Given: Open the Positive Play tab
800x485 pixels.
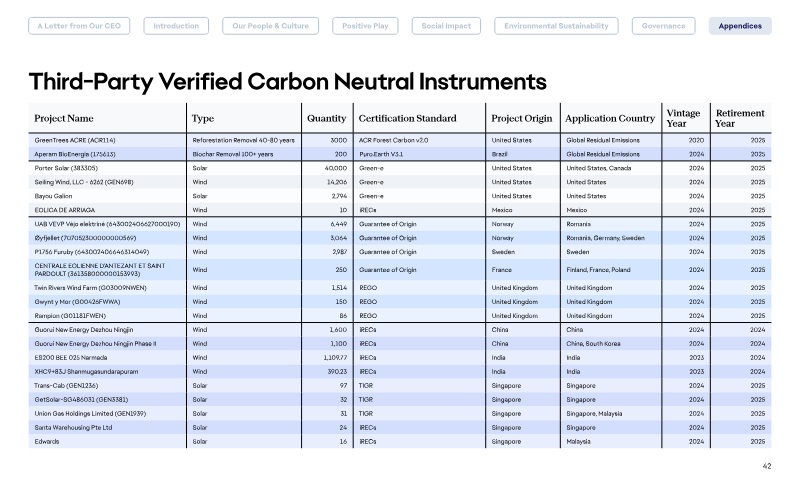Looking at the screenshot, I should click(x=365, y=26).
